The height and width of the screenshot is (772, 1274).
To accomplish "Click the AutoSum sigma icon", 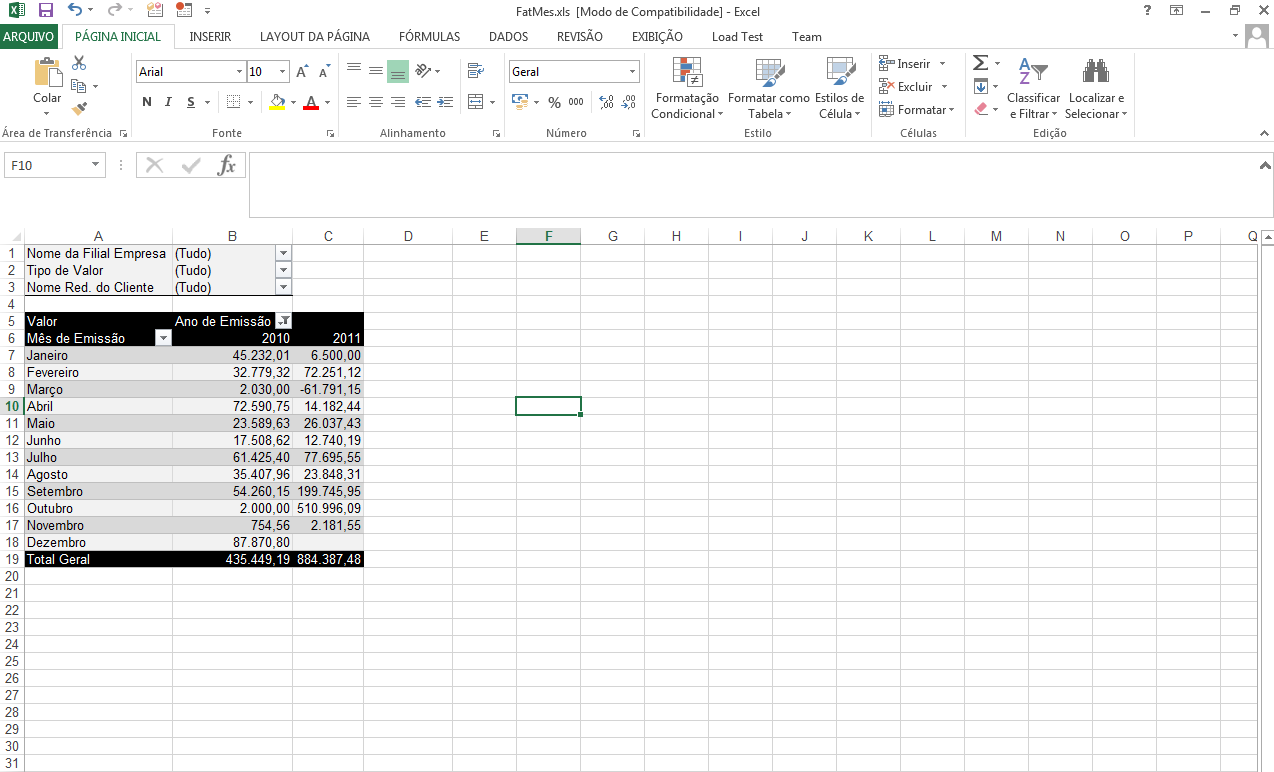I will pos(980,63).
